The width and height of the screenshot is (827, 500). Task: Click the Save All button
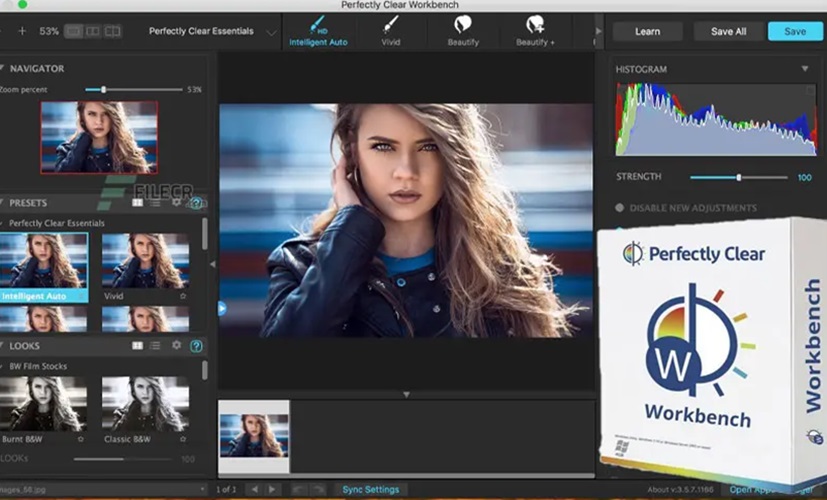coord(727,31)
